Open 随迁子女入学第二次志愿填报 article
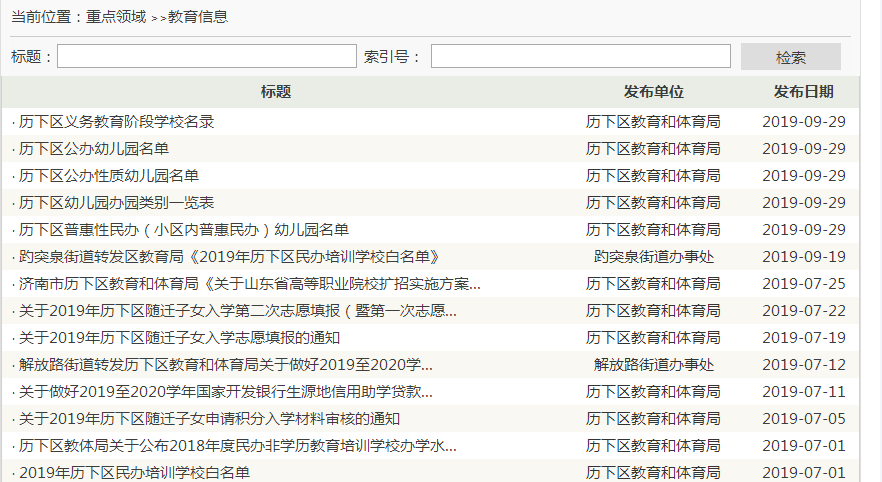This screenshot has height=482, width=882. click(238, 310)
